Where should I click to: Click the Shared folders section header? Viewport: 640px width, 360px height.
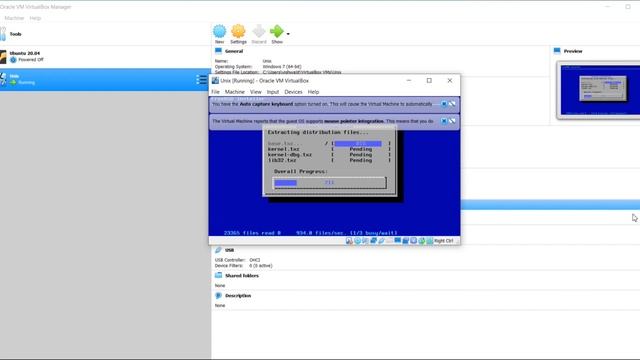click(242, 276)
